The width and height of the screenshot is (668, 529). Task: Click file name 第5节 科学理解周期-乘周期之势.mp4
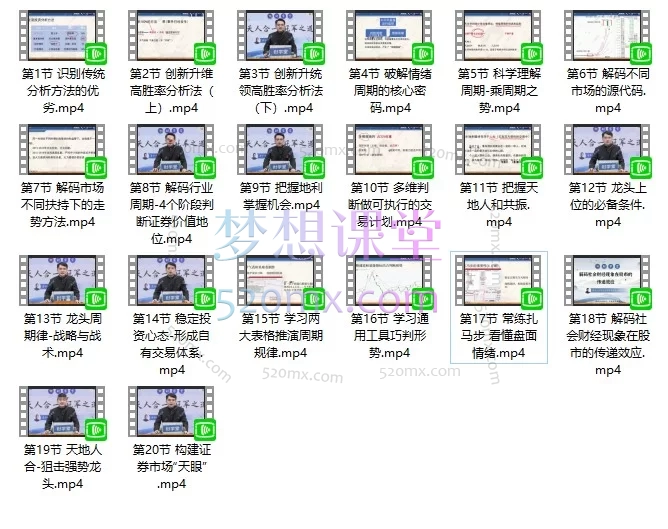pos(499,91)
